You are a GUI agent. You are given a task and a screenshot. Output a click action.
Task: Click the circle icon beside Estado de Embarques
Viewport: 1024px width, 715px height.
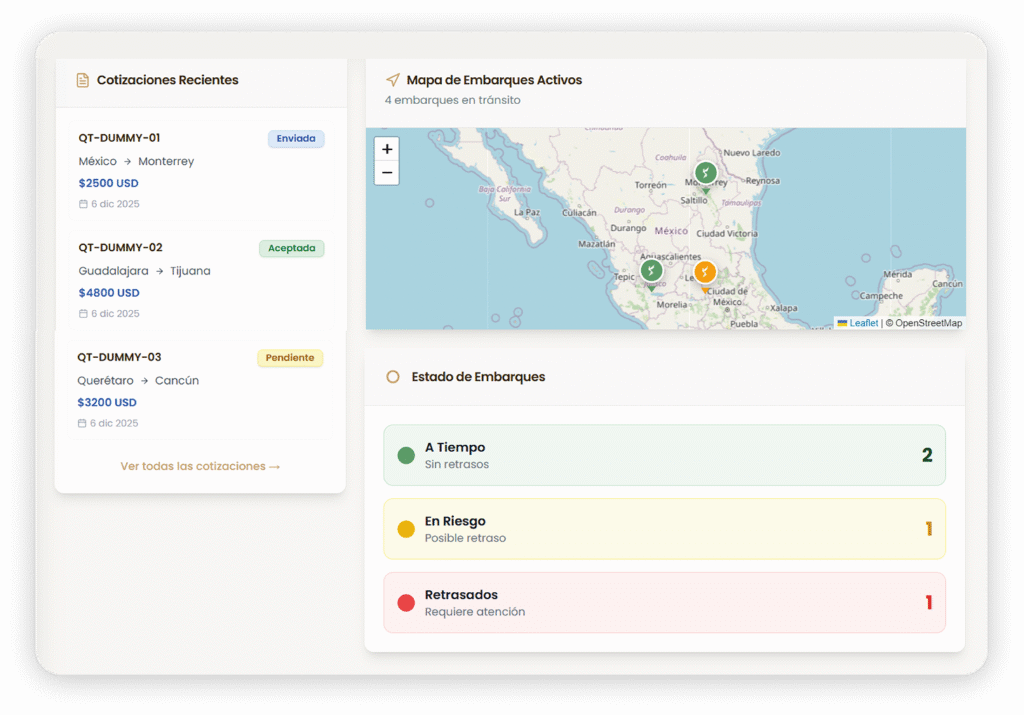pos(393,377)
